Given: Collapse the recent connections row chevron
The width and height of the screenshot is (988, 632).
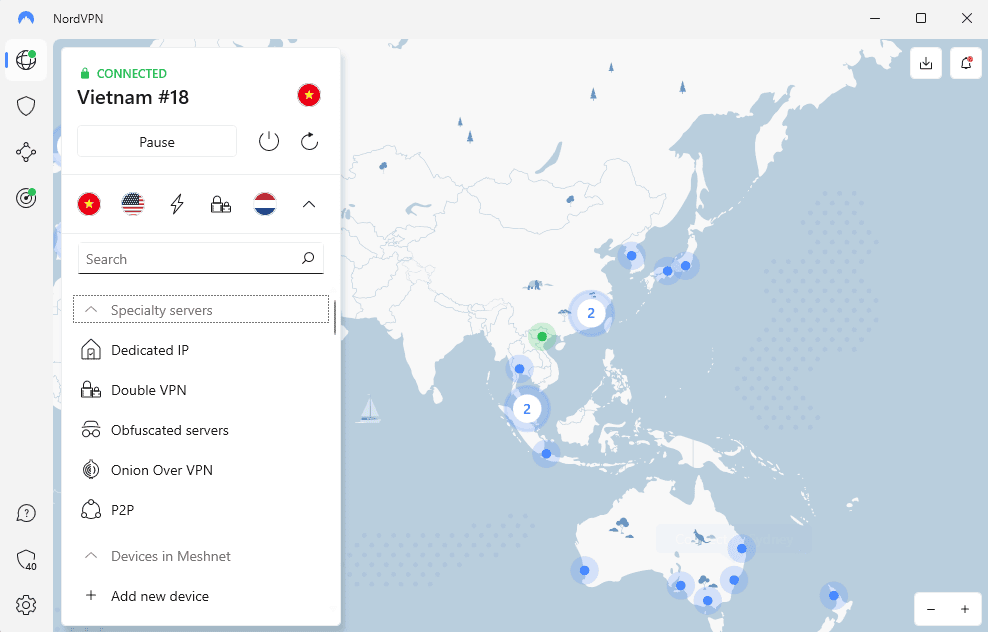Looking at the screenshot, I should point(309,204).
